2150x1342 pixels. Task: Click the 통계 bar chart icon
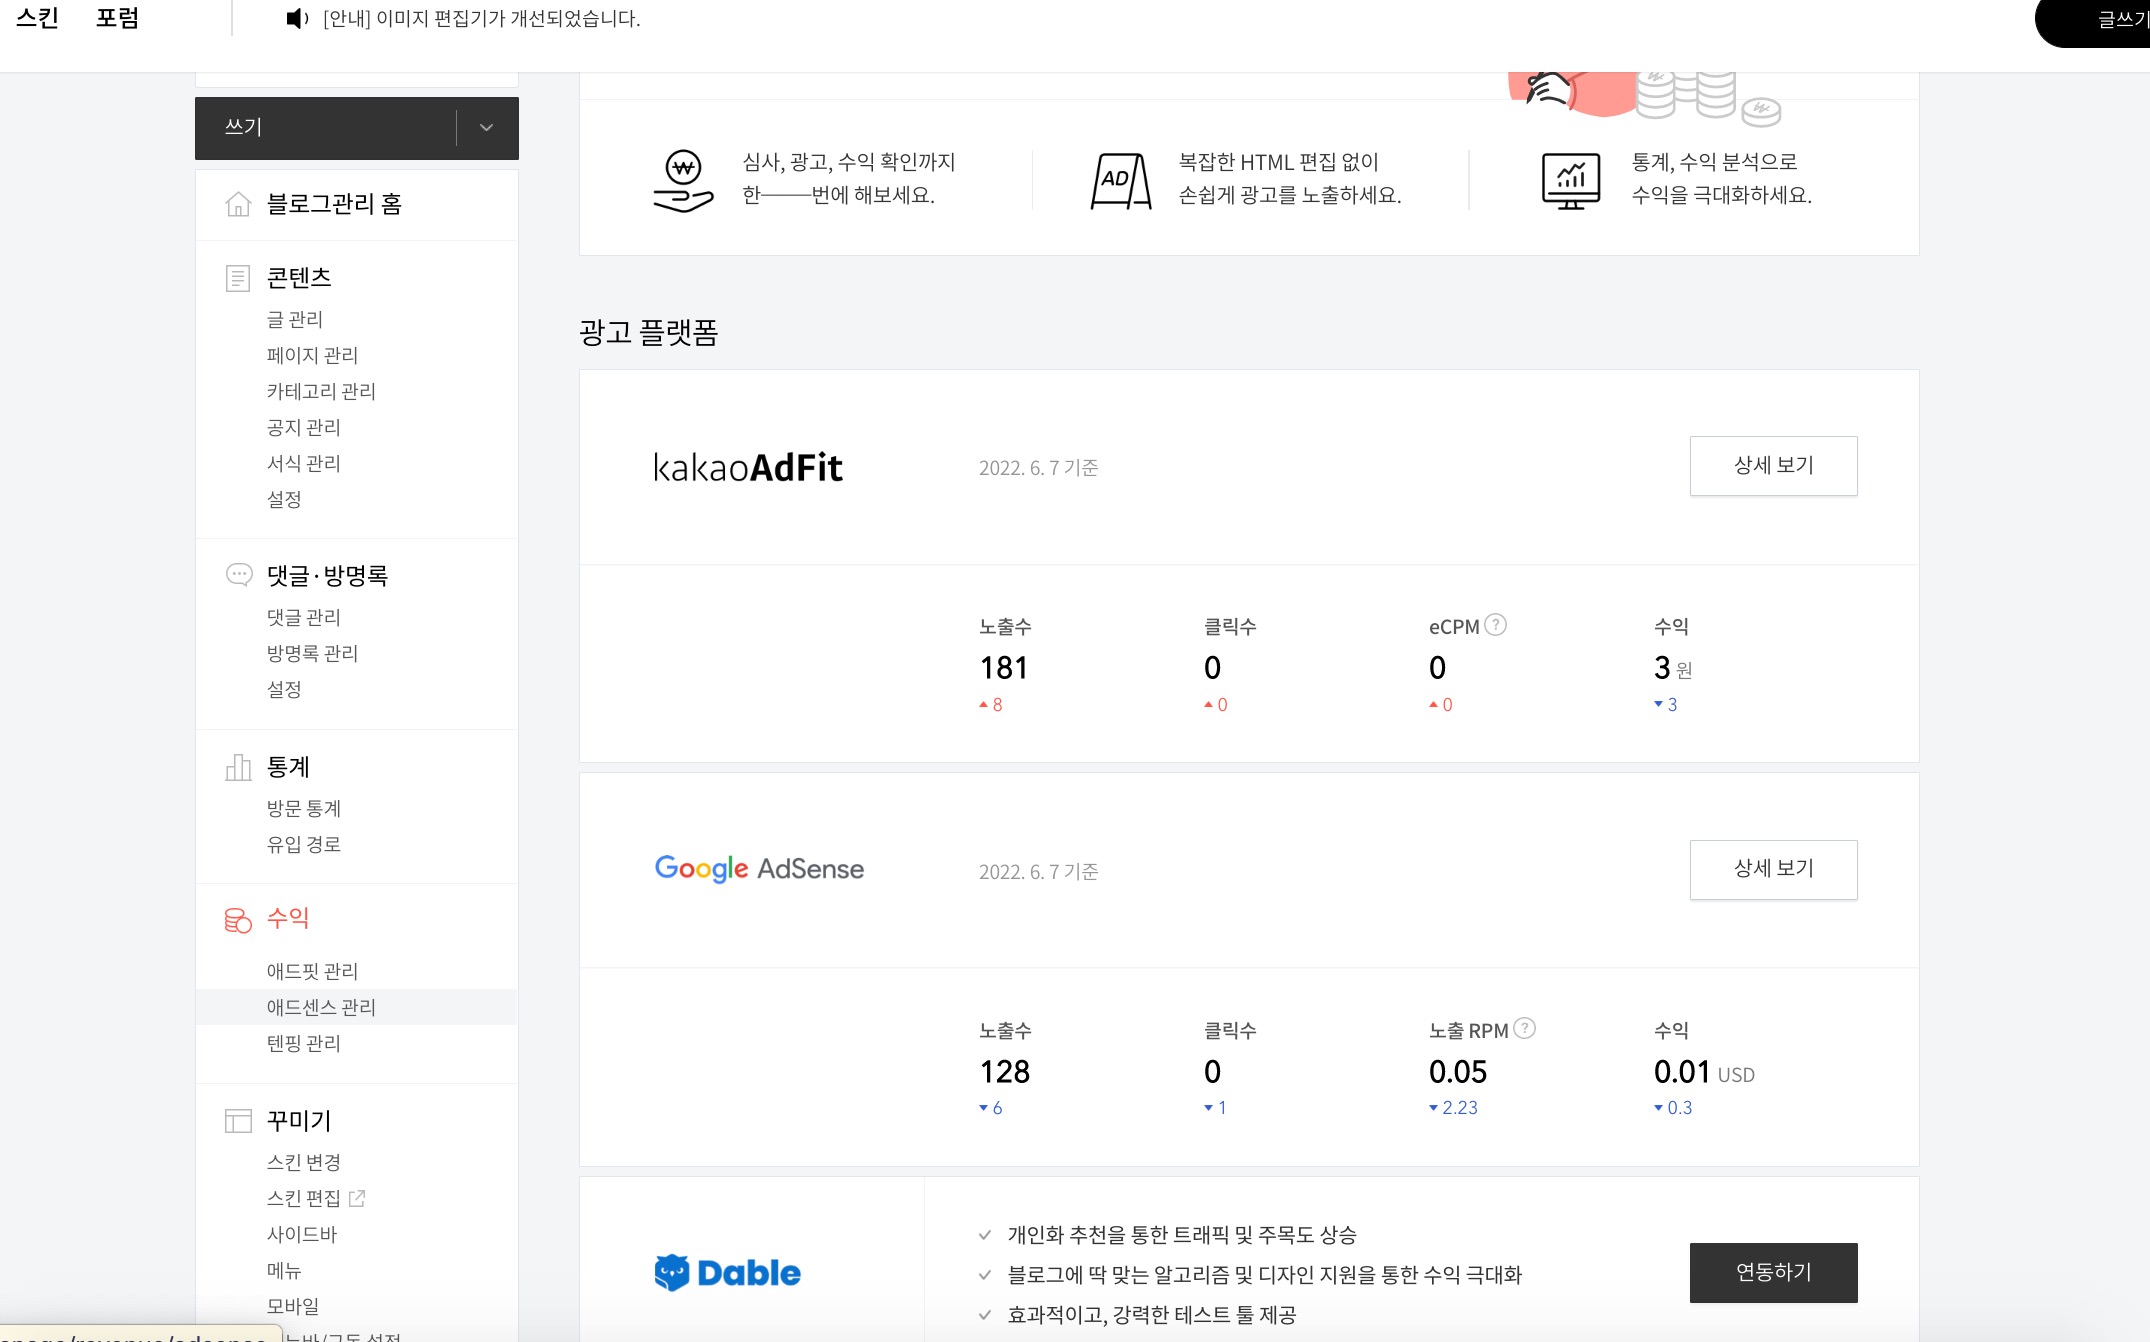click(238, 767)
